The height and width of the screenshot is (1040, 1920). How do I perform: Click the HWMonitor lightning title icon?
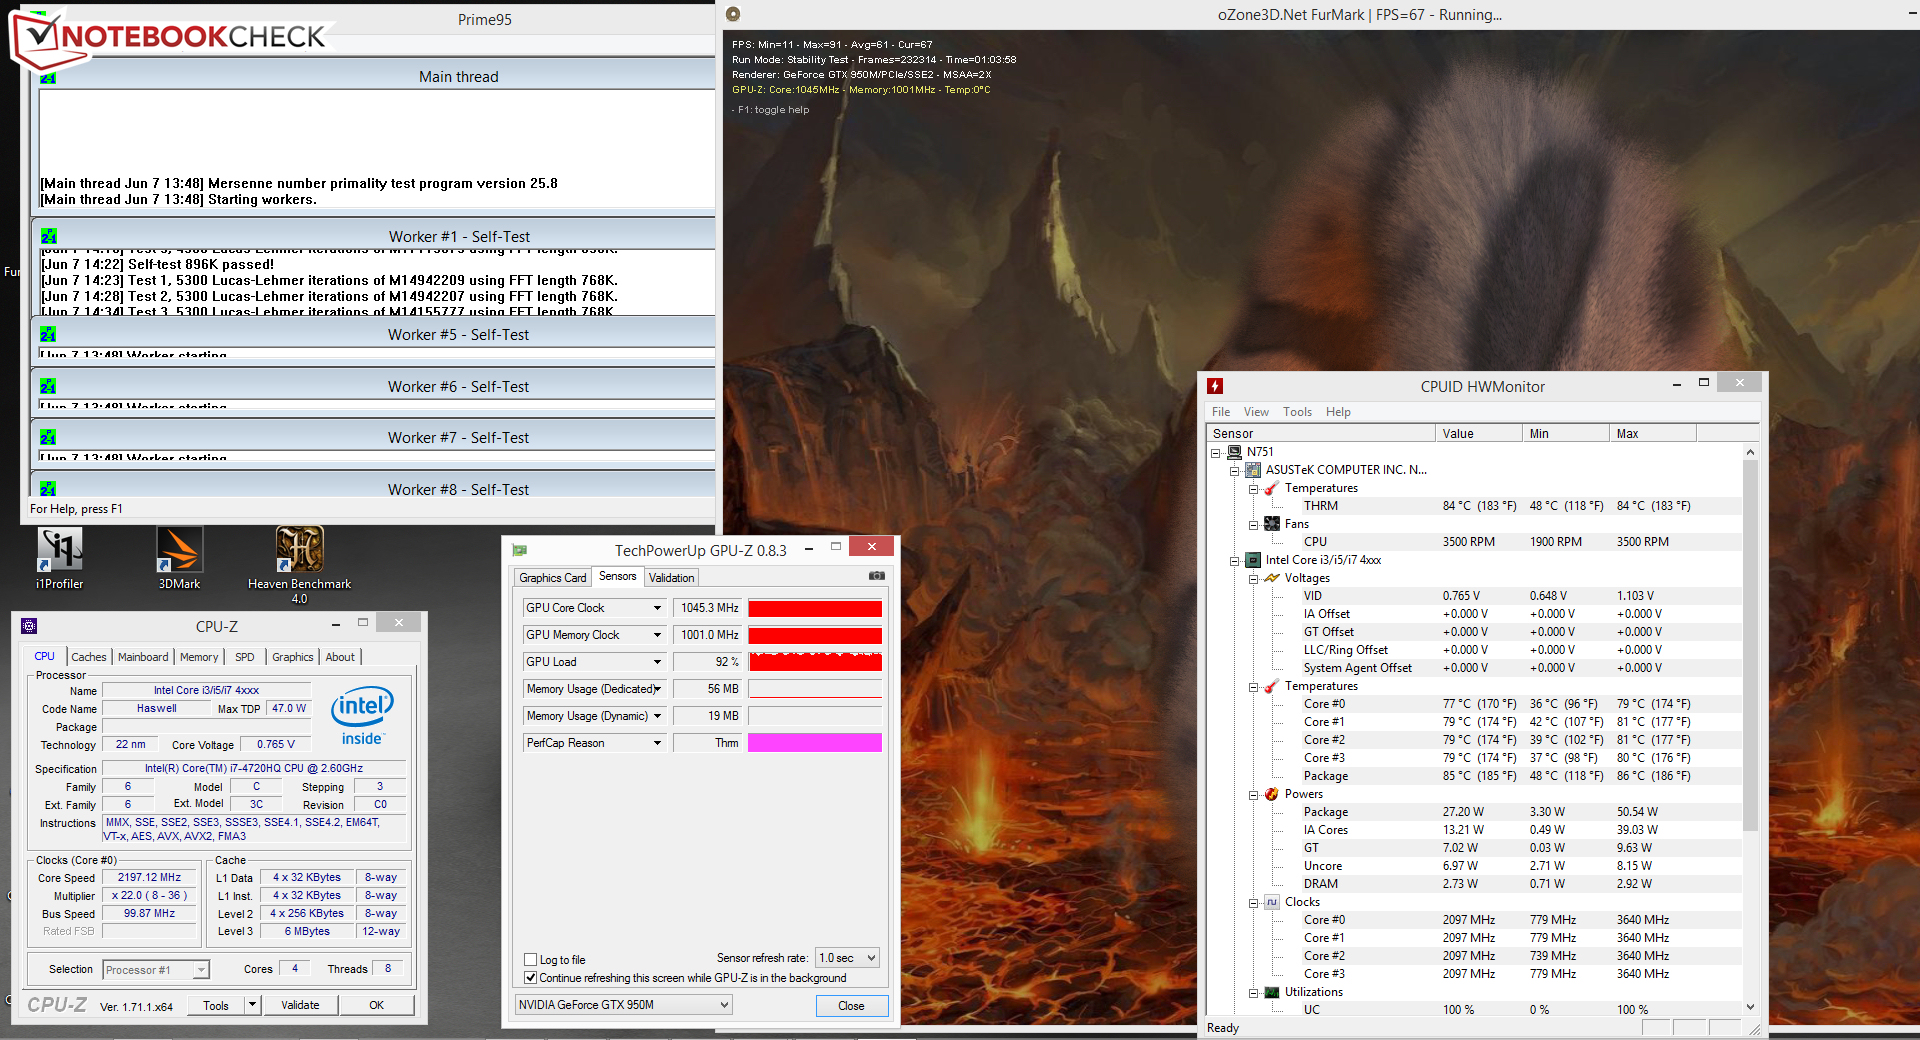pos(1215,386)
